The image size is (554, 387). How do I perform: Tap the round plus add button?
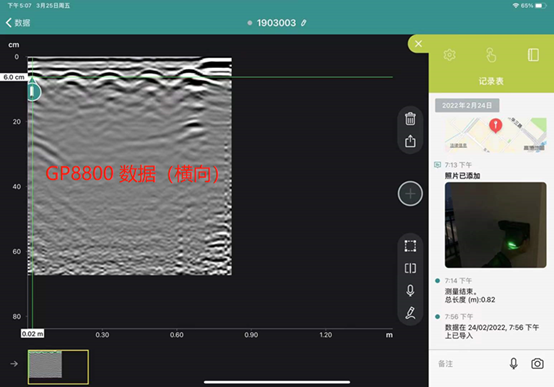click(410, 194)
